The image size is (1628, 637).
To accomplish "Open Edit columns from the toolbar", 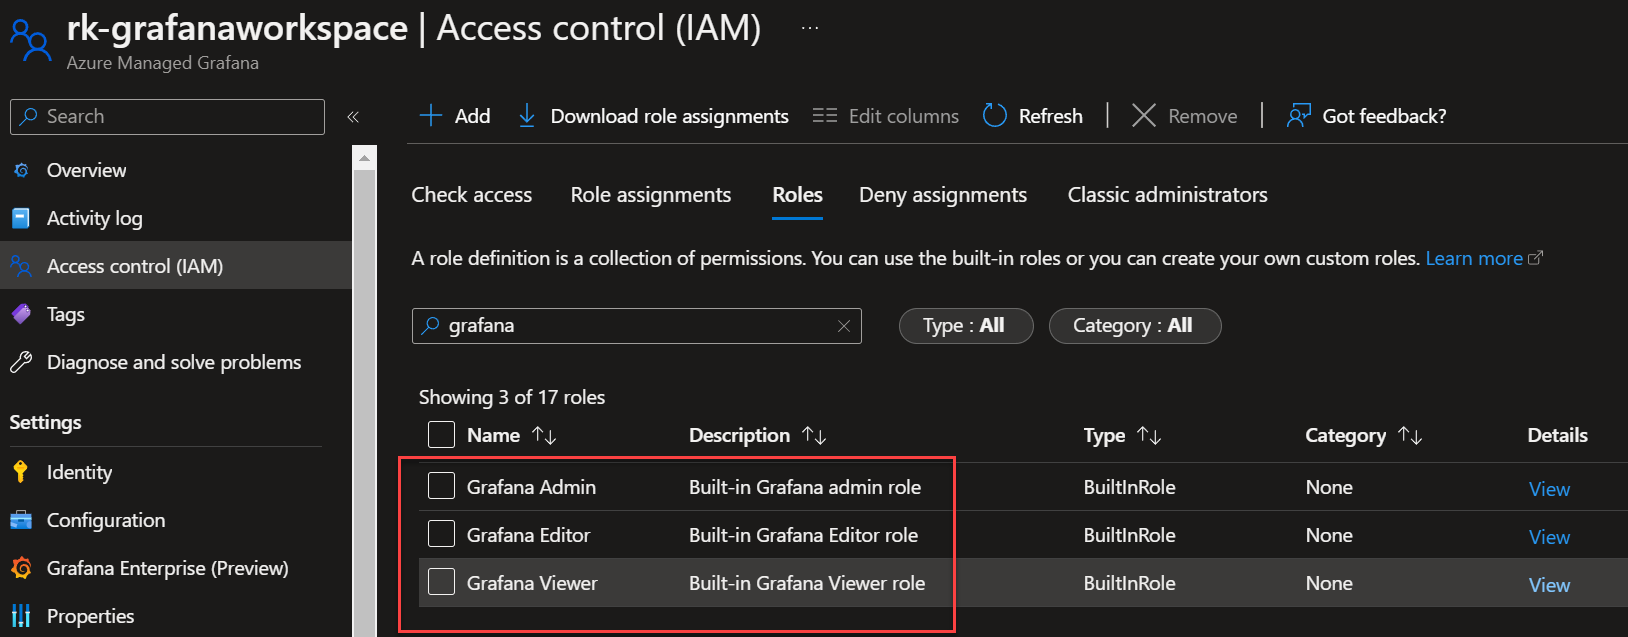I will (885, 116).
